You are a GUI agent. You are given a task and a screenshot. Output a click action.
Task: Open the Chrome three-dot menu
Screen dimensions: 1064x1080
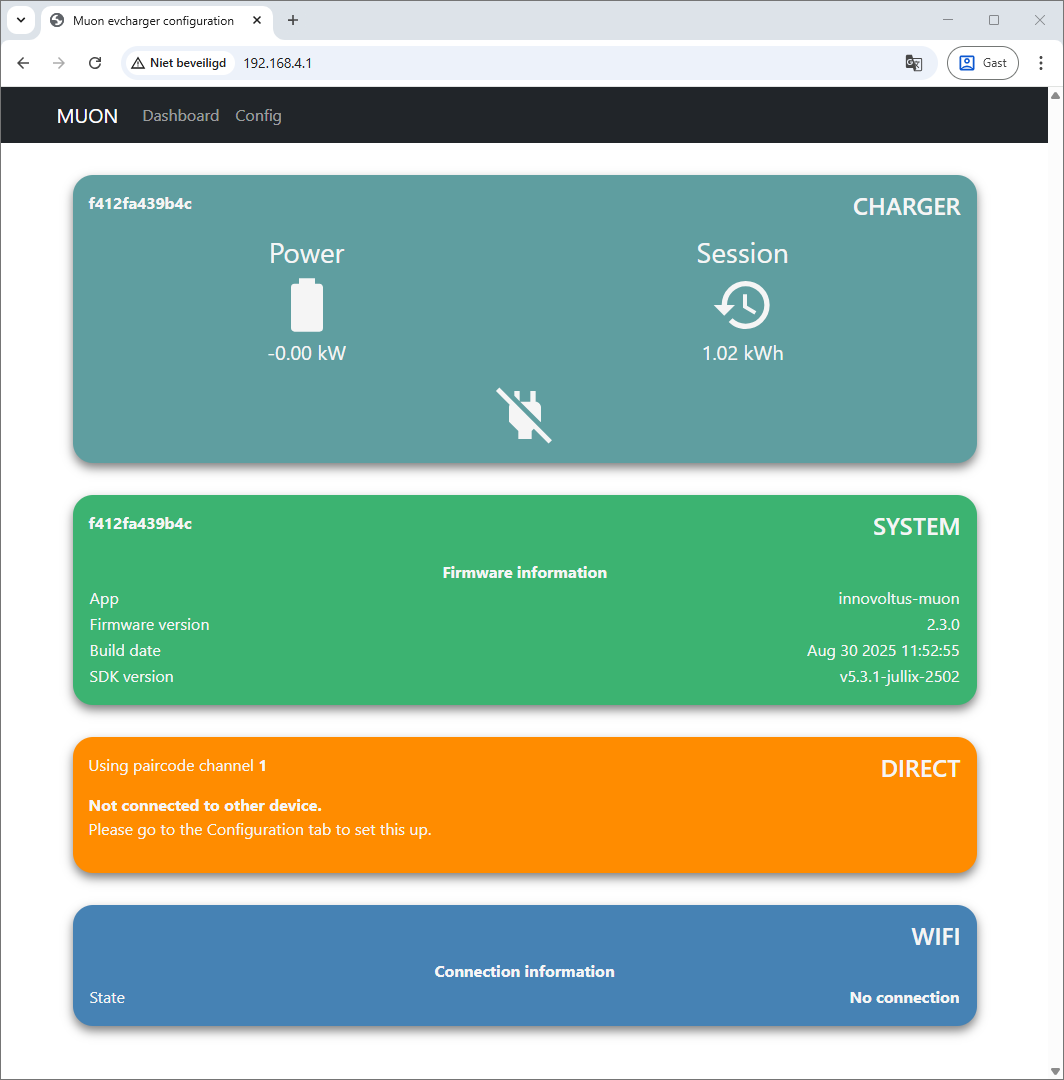1041,63
